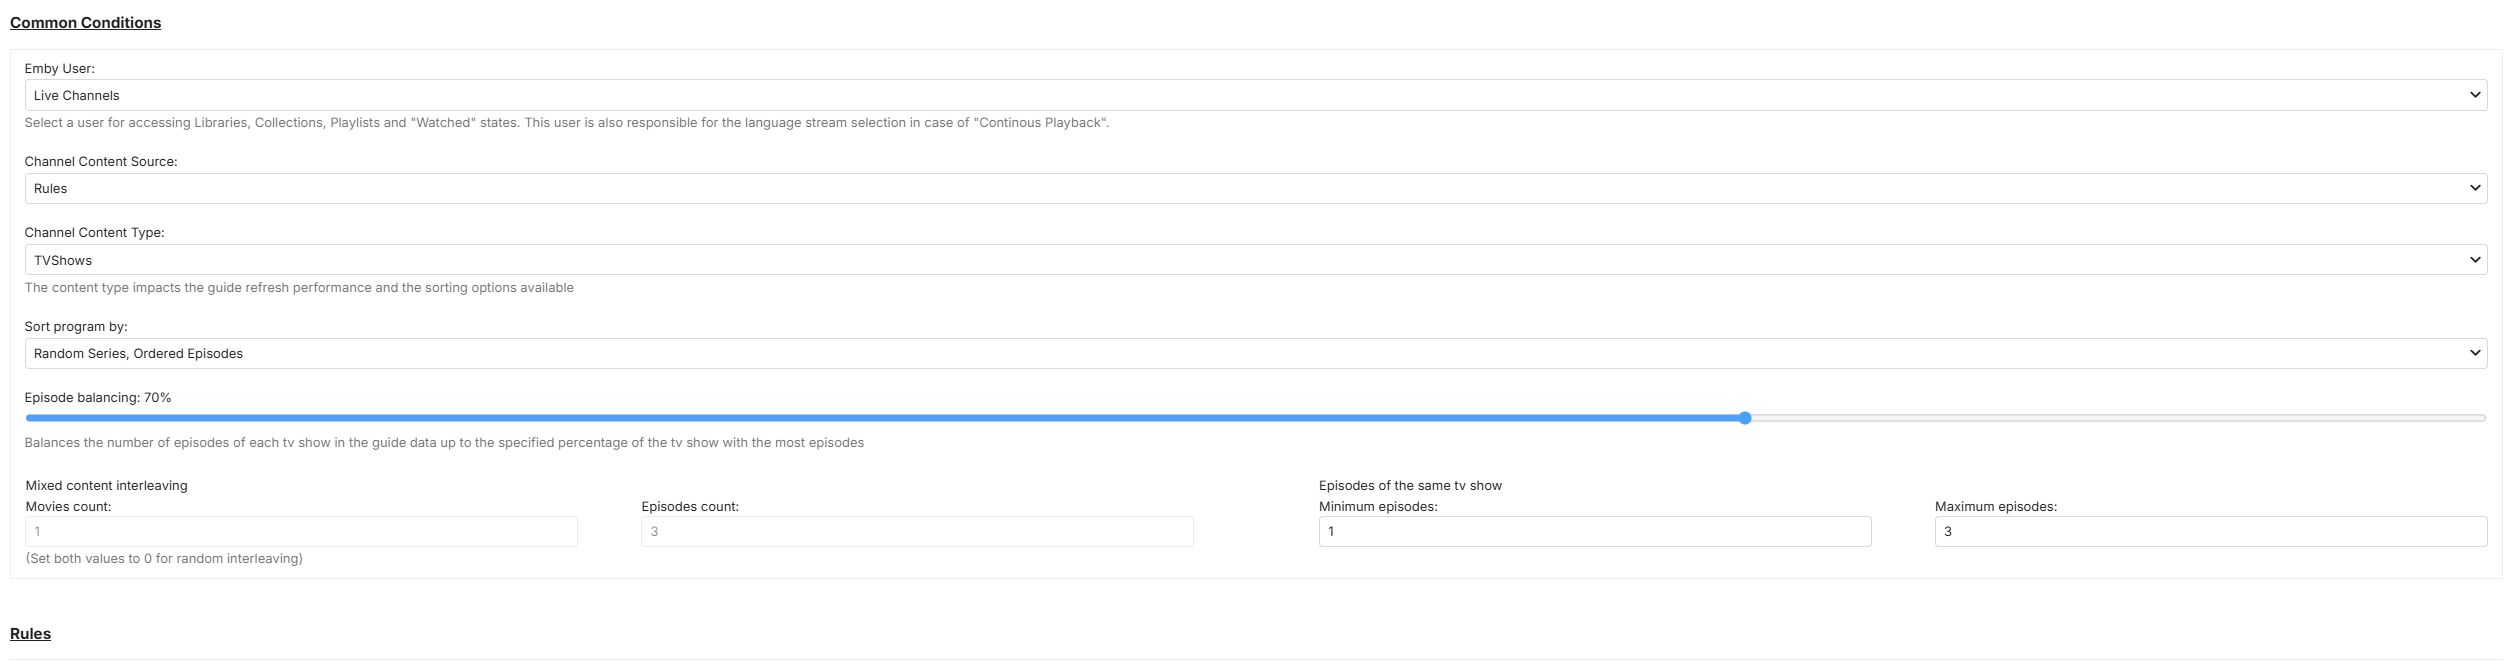Click the Common Conditions section heading

click(85, 23)
